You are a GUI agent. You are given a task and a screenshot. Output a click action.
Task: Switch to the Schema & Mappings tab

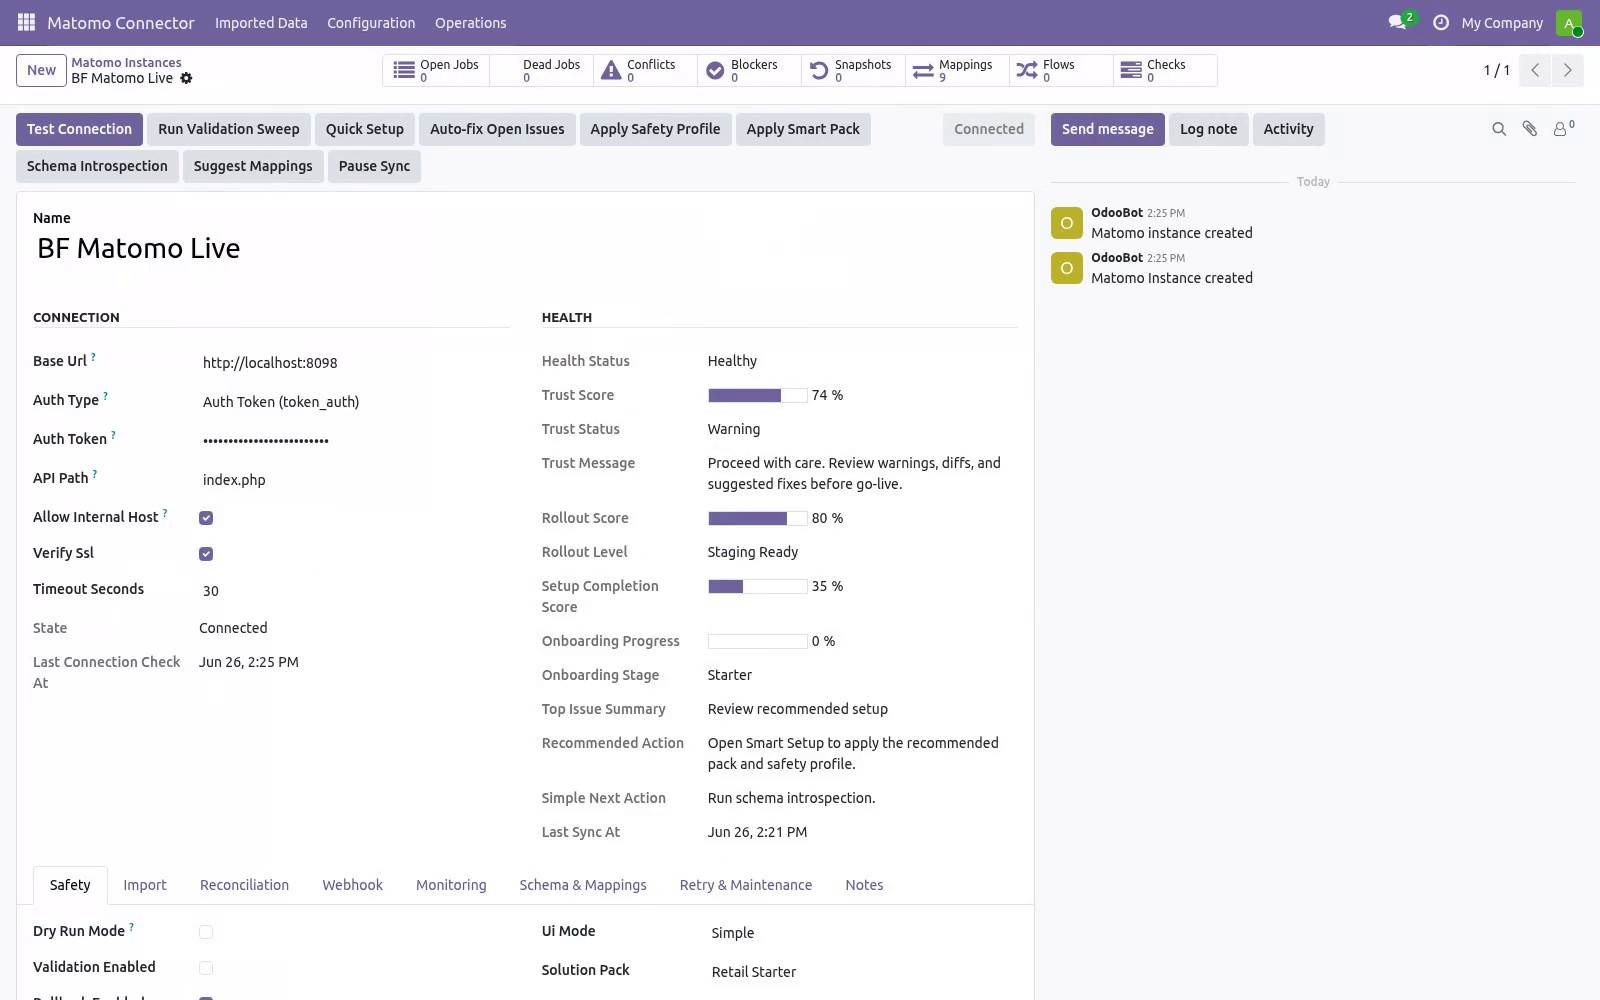click(x=583, y=885)
